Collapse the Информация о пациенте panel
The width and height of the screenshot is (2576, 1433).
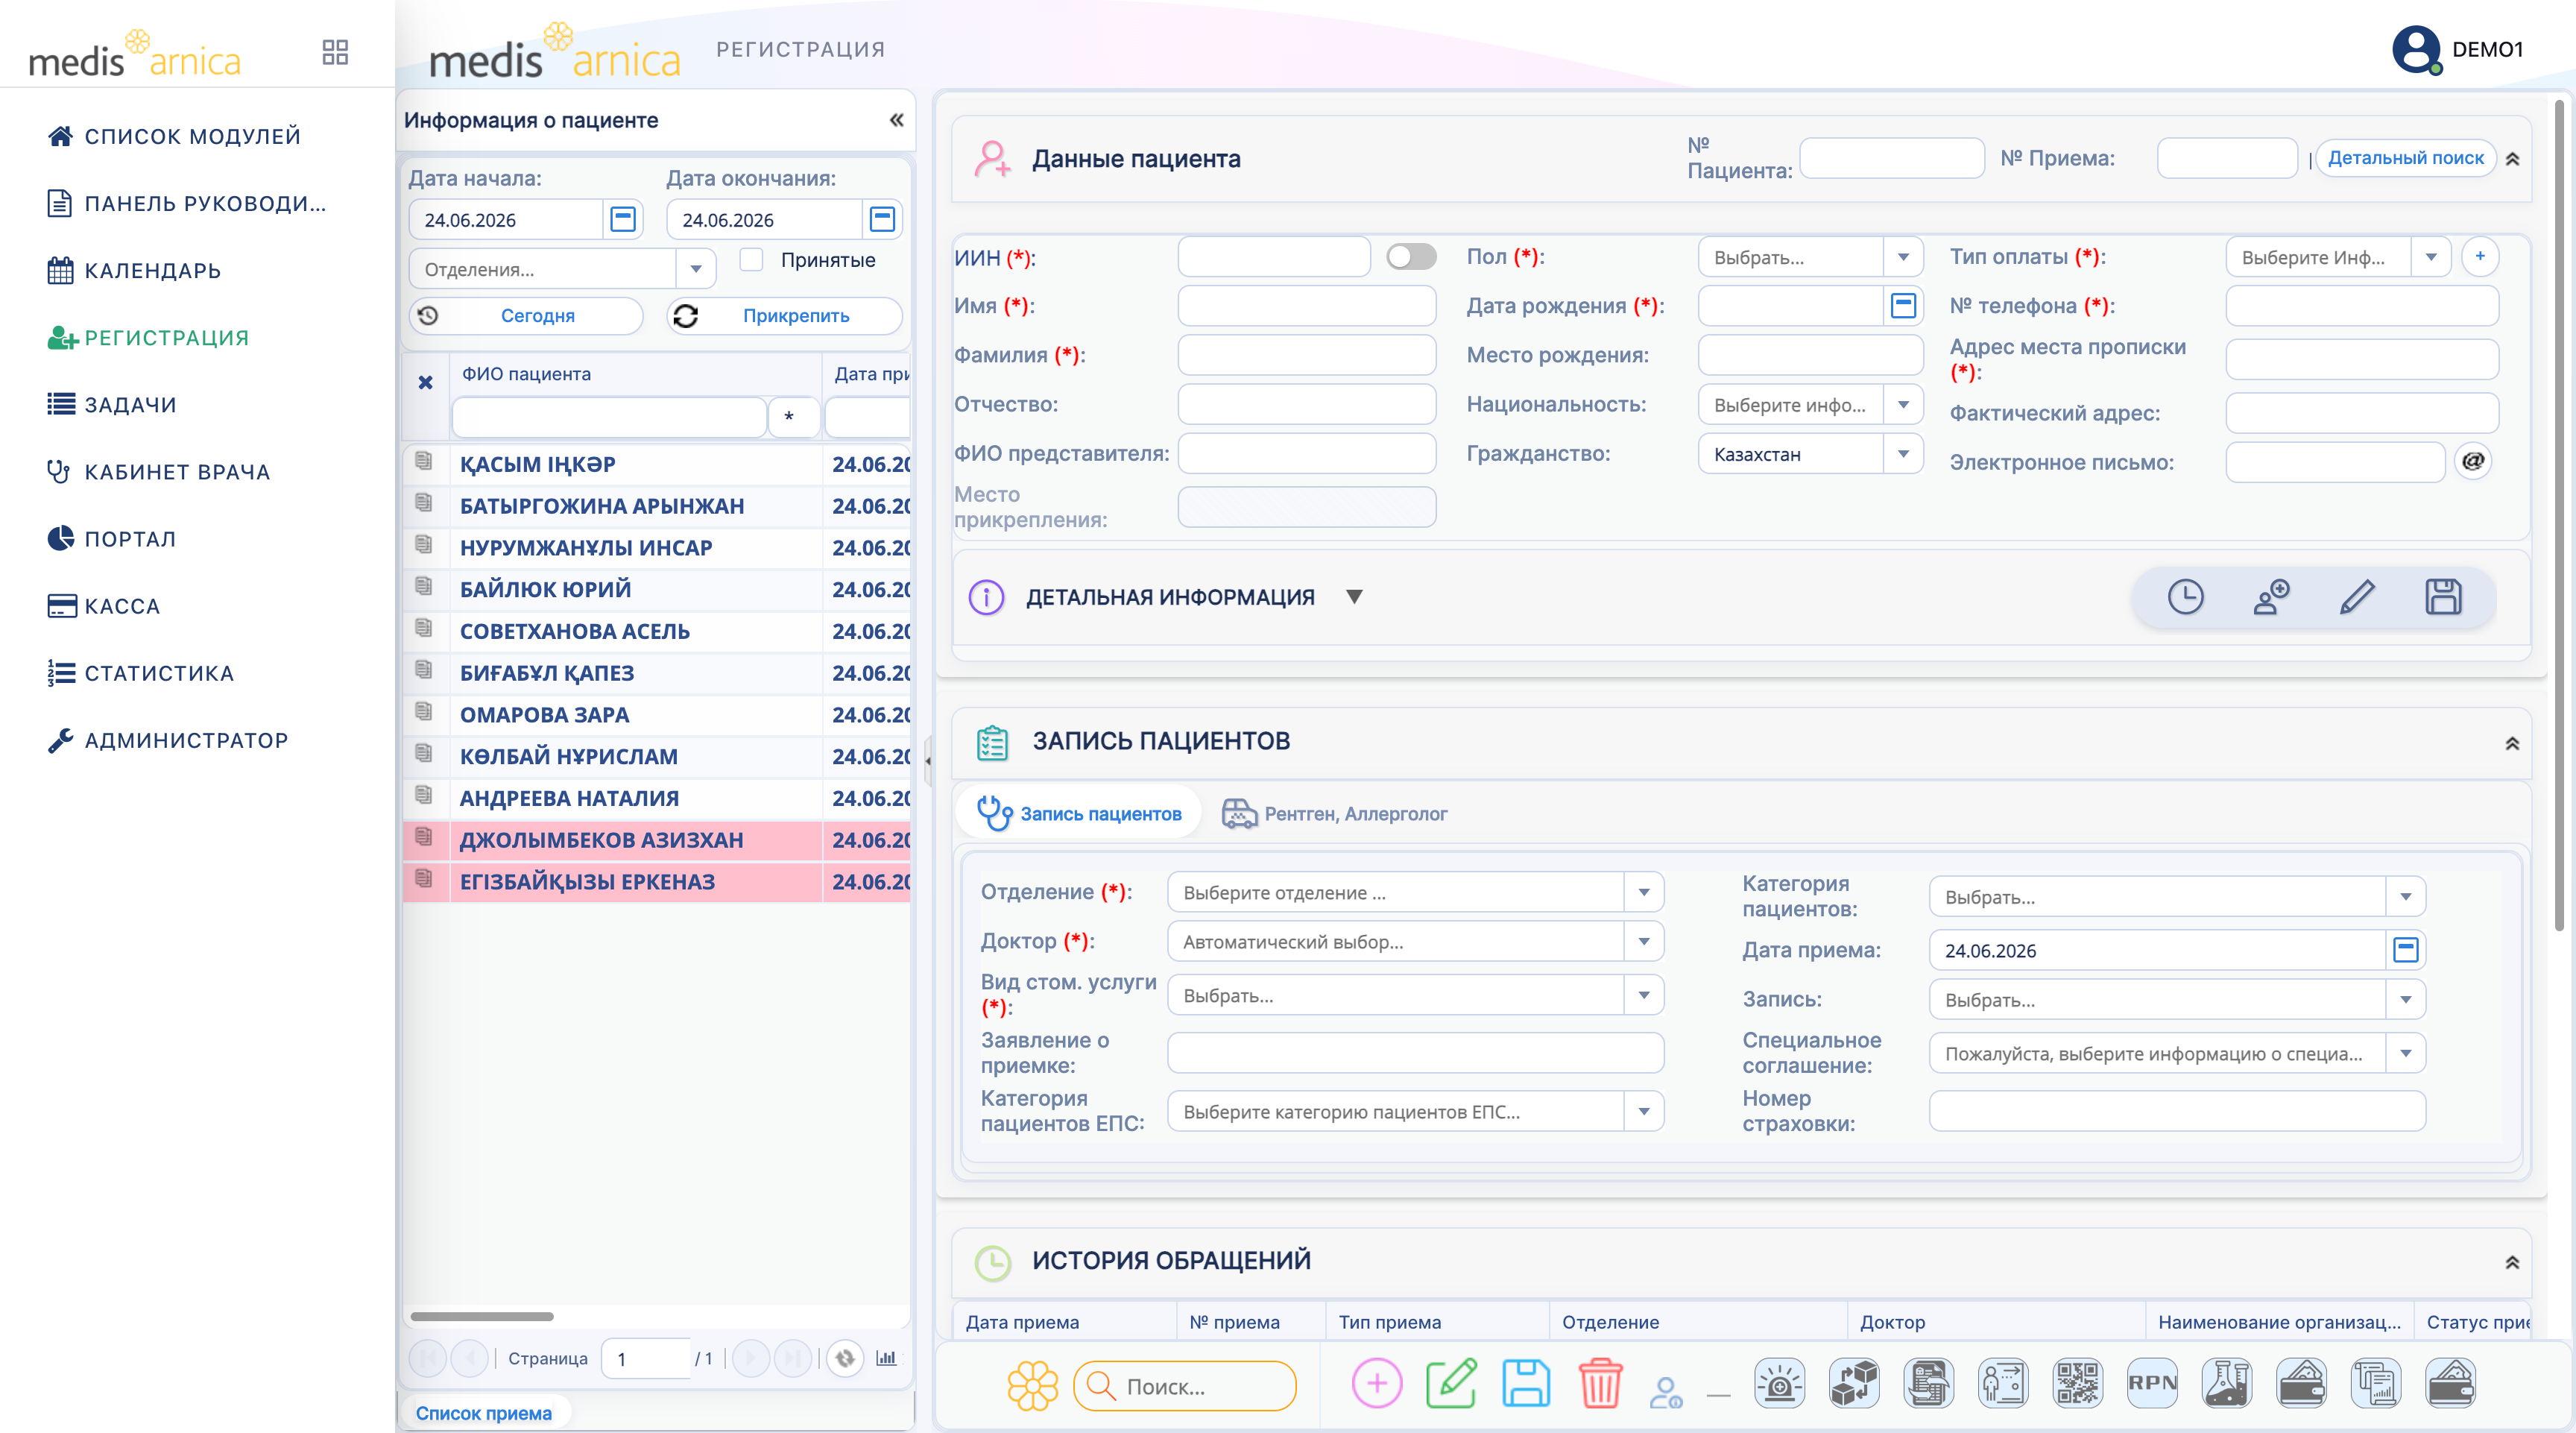(896, 120)
